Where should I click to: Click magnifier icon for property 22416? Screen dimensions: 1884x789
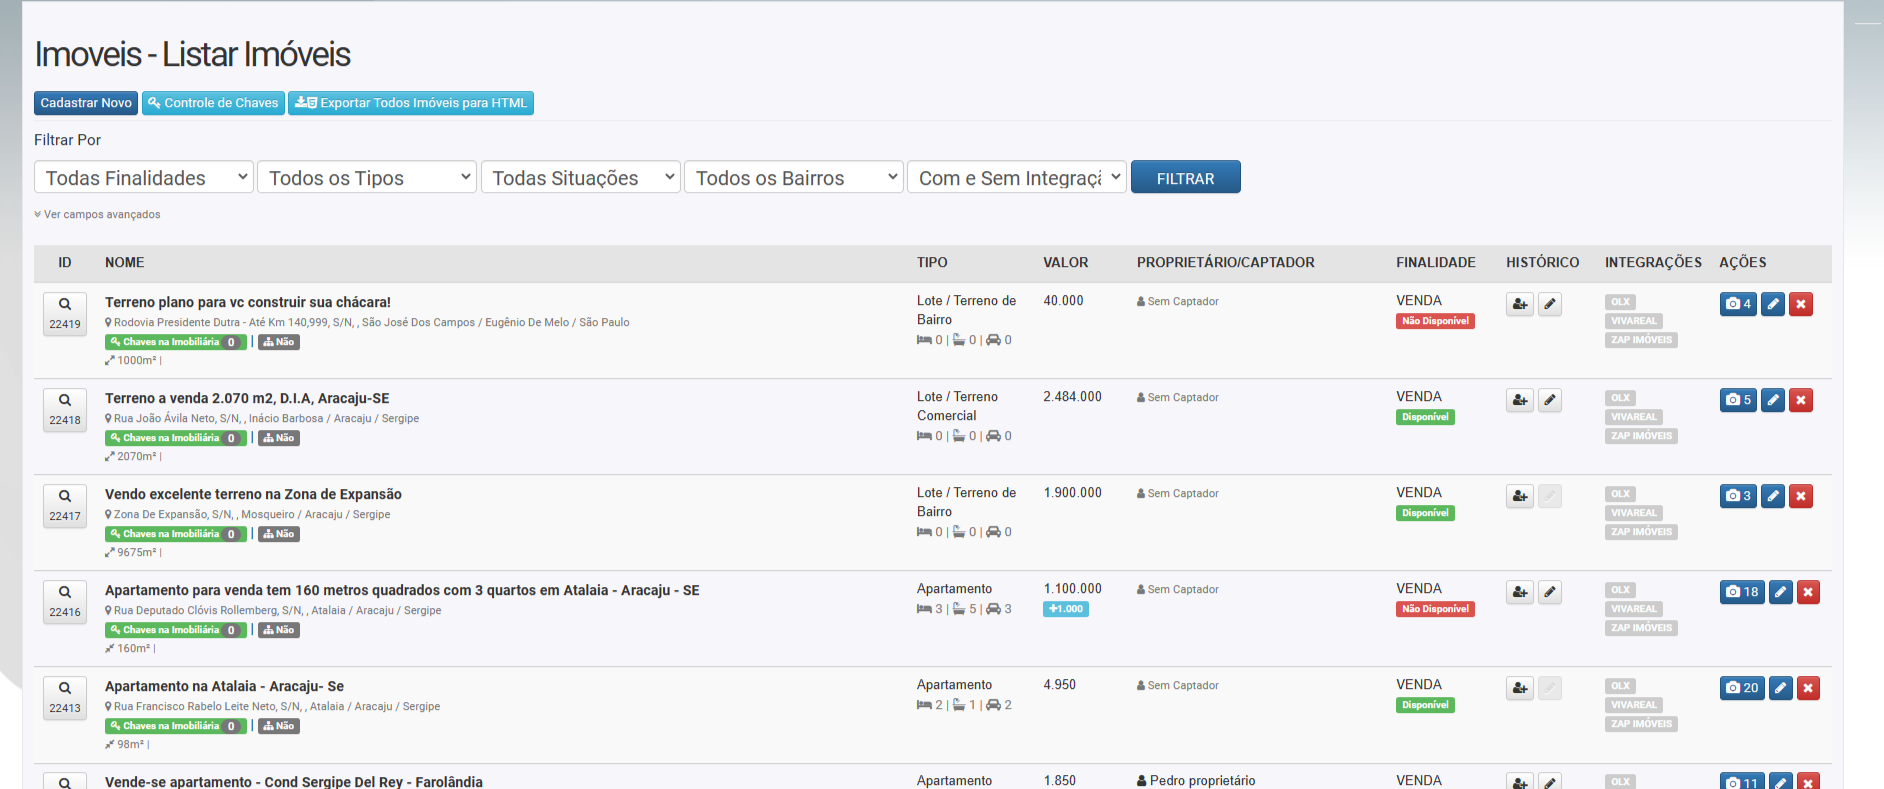pos(65,593)
